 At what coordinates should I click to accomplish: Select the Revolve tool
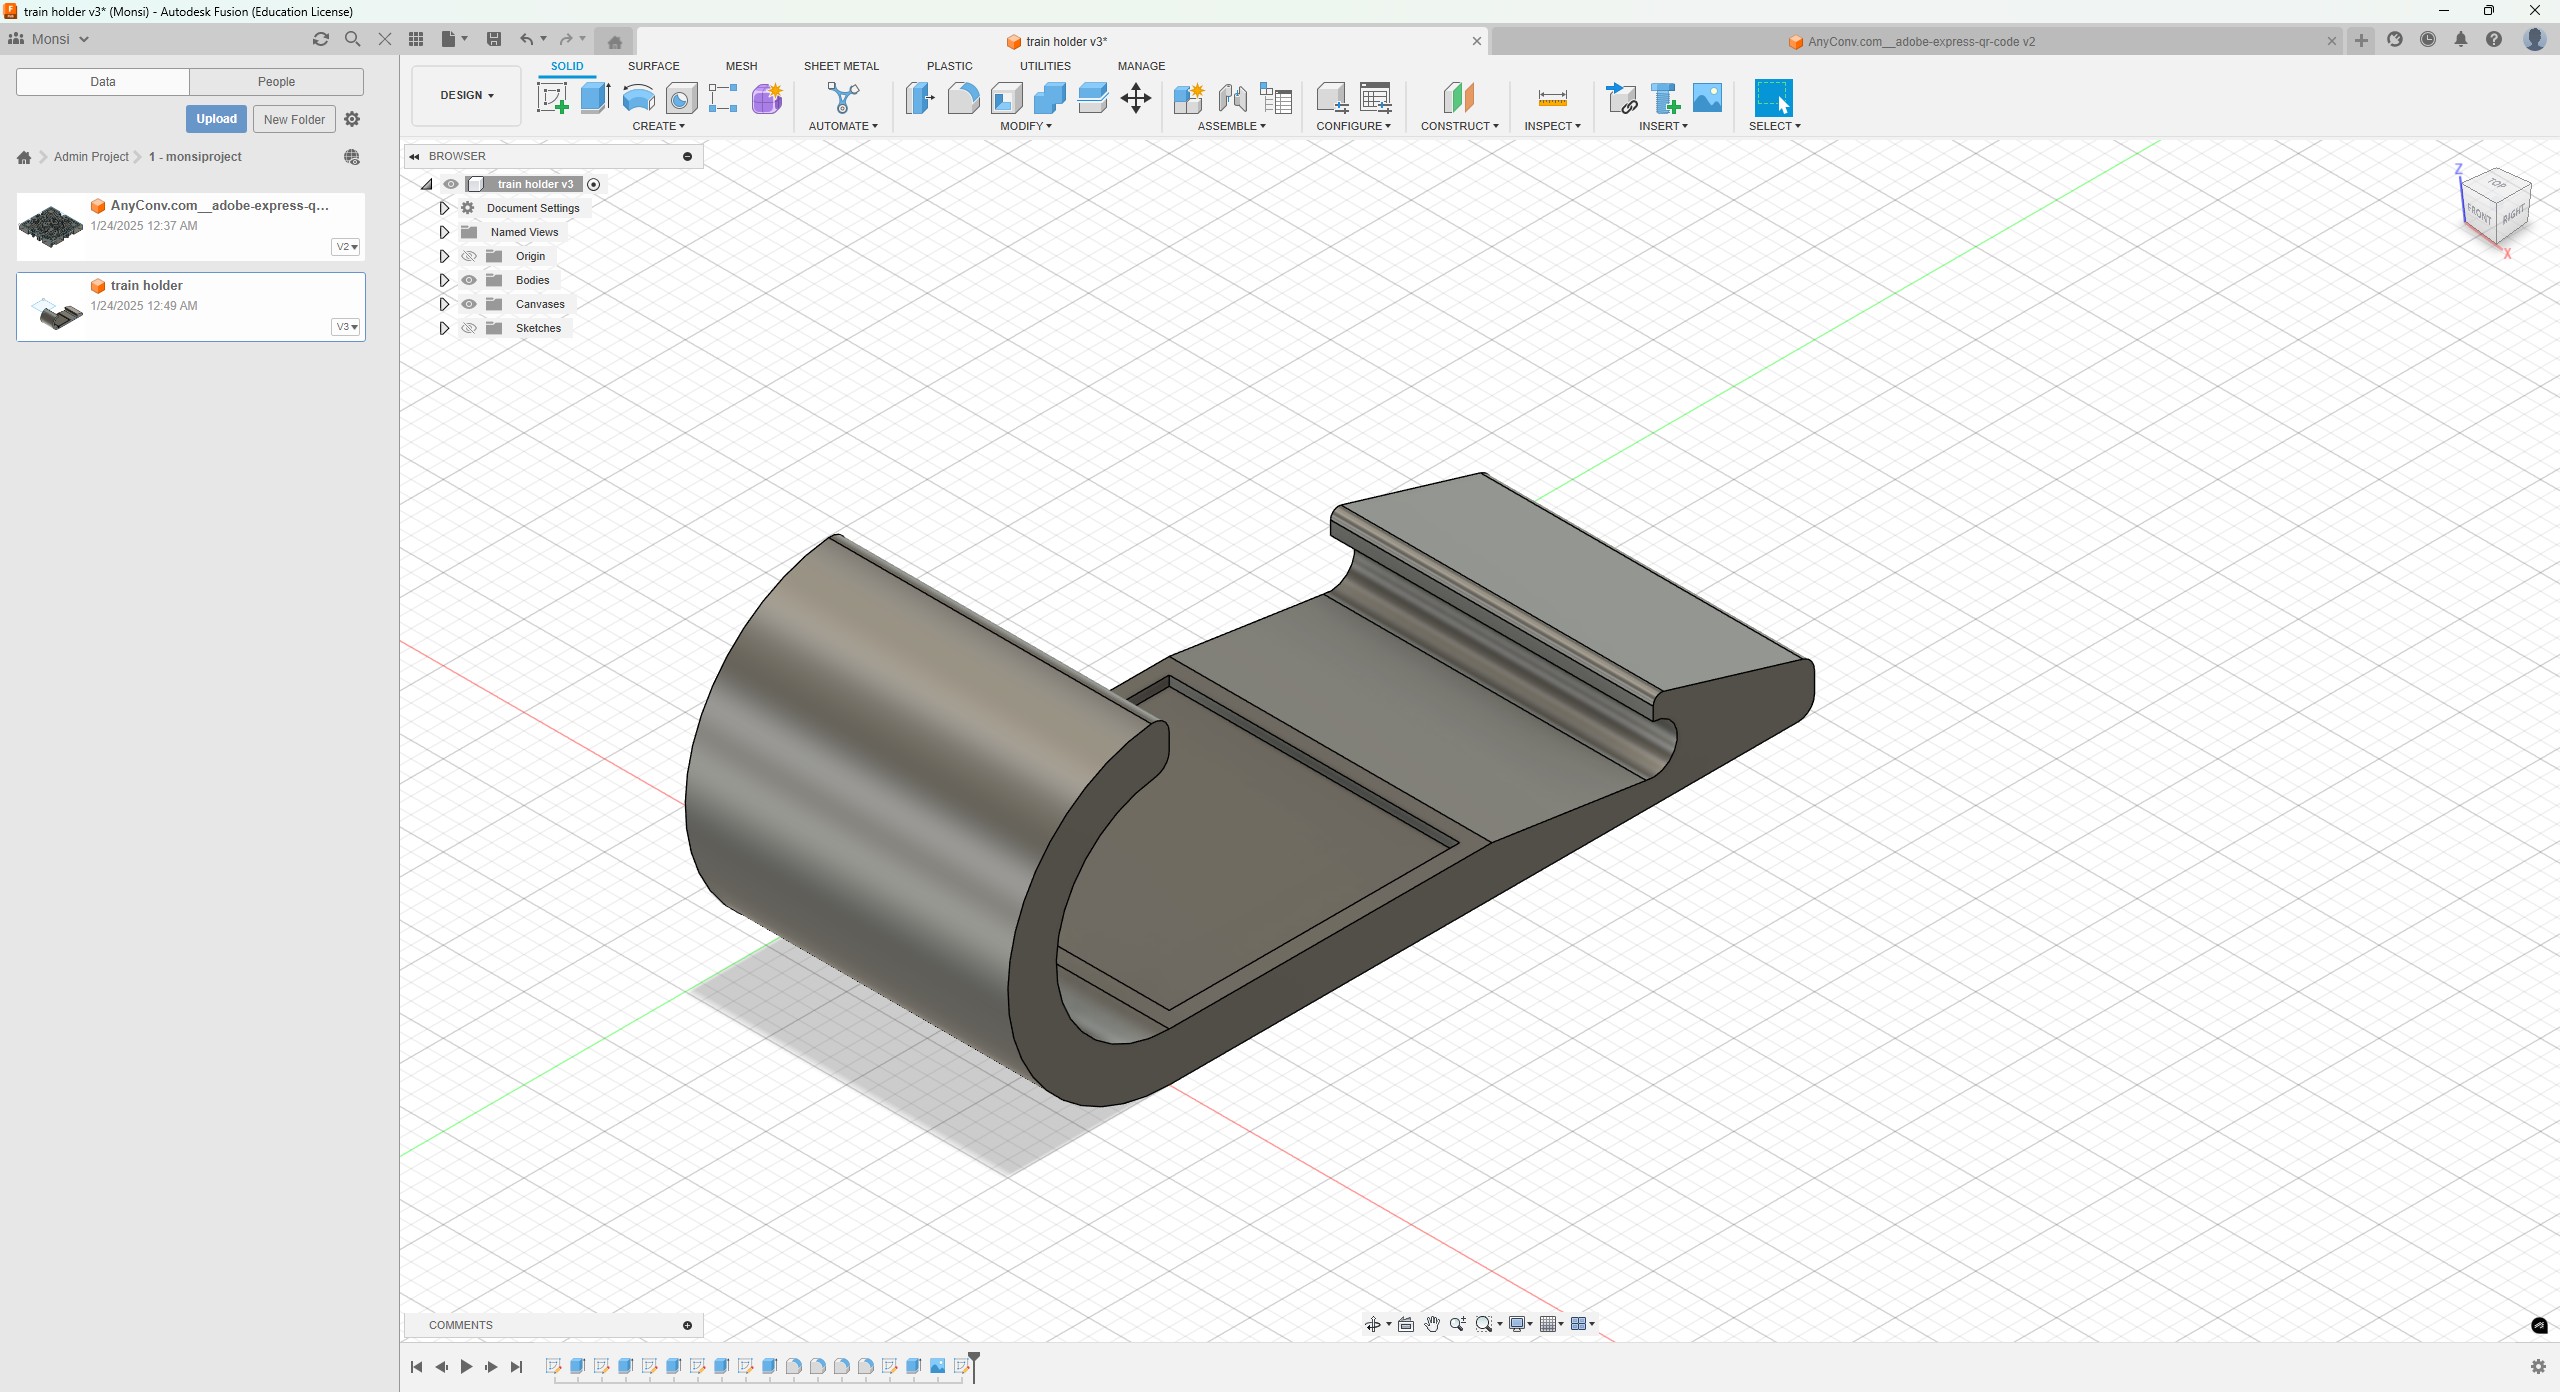coord(638,98)
